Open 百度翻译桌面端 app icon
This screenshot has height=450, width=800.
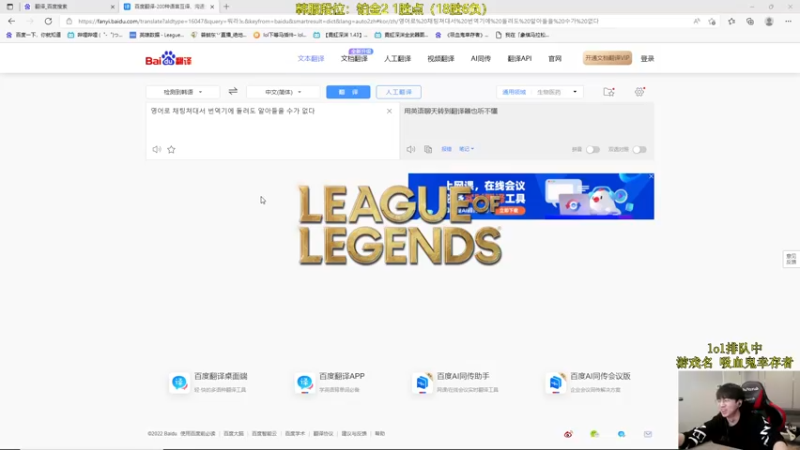tap(179, 383)
